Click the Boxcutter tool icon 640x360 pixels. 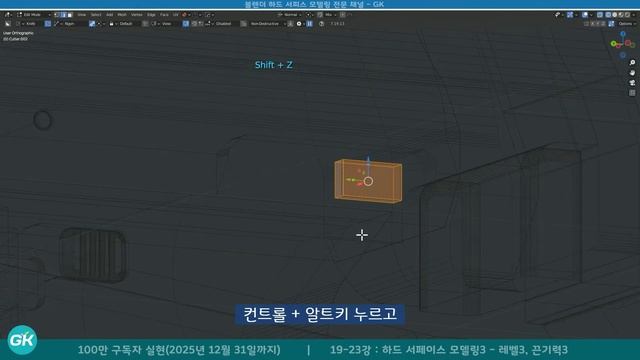point(8,24)
